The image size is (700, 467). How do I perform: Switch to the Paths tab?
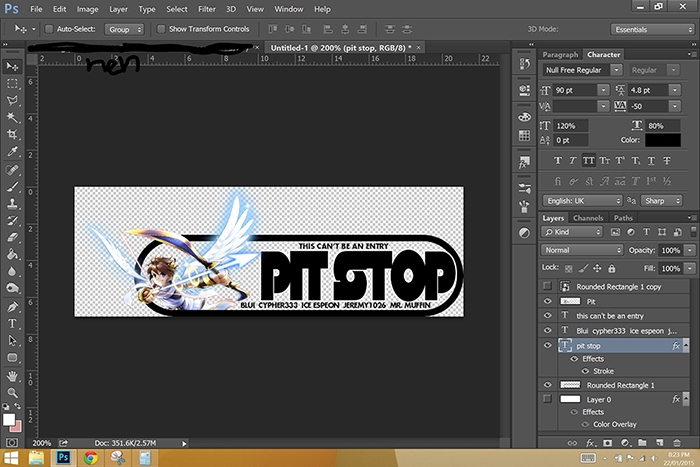coord(623,218)
